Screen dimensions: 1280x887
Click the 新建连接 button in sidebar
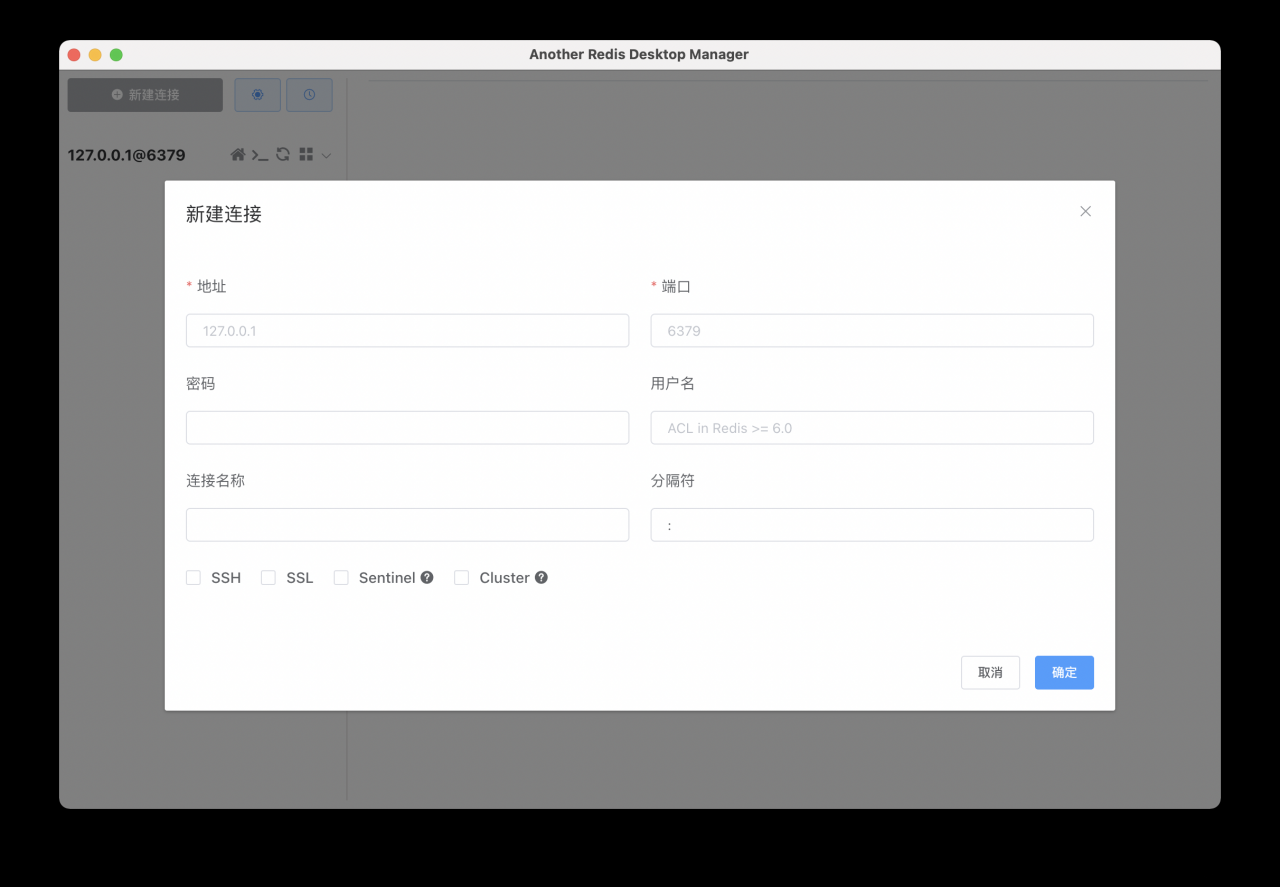coord(145,95)
